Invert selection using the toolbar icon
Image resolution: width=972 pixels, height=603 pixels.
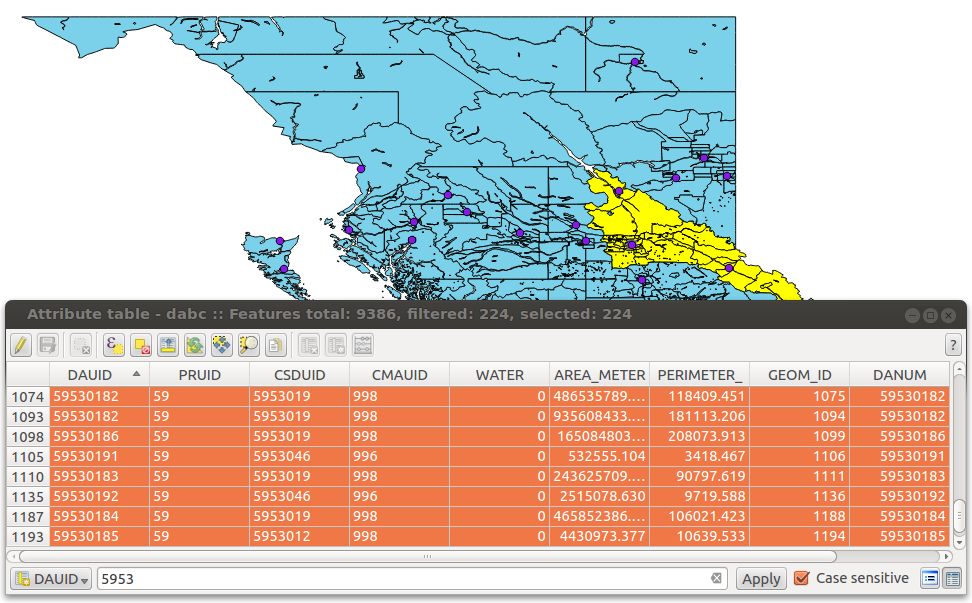coord(195,345)
